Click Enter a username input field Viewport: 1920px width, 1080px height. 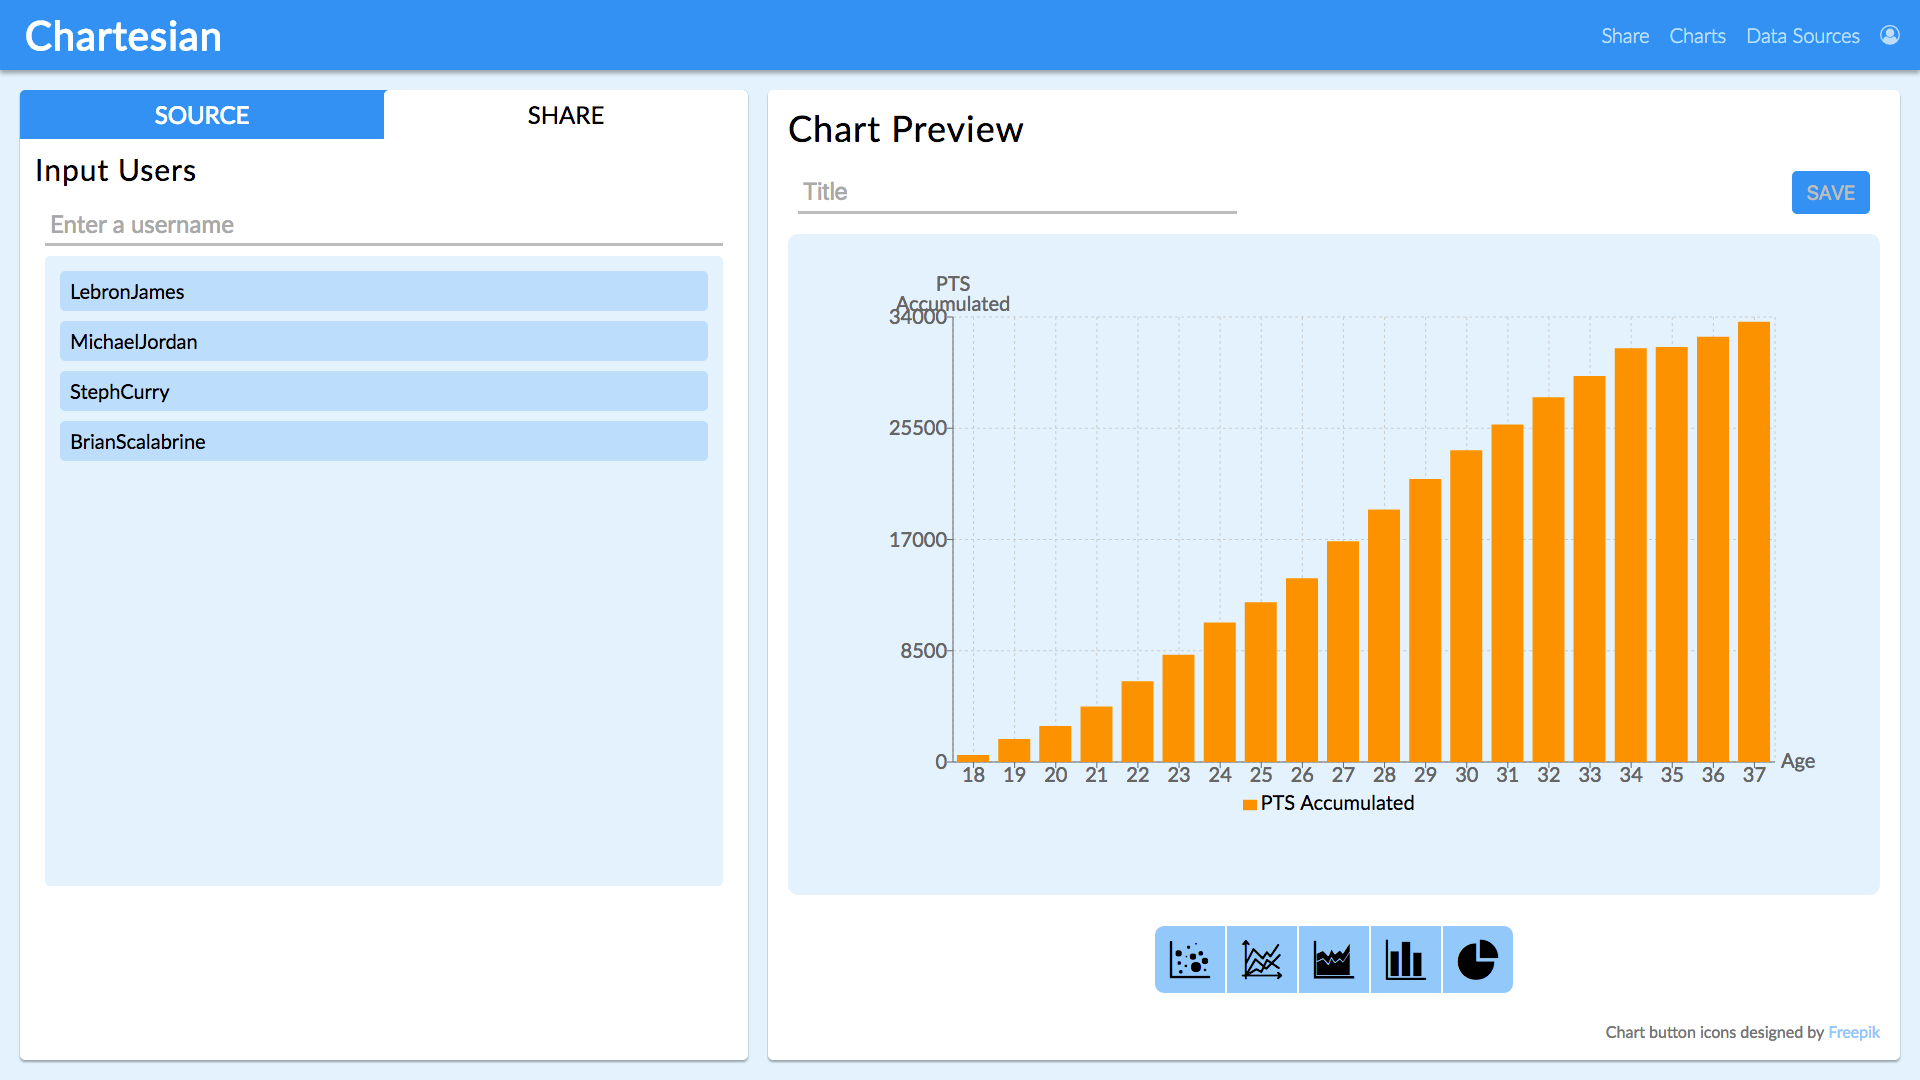coord(382,224)
